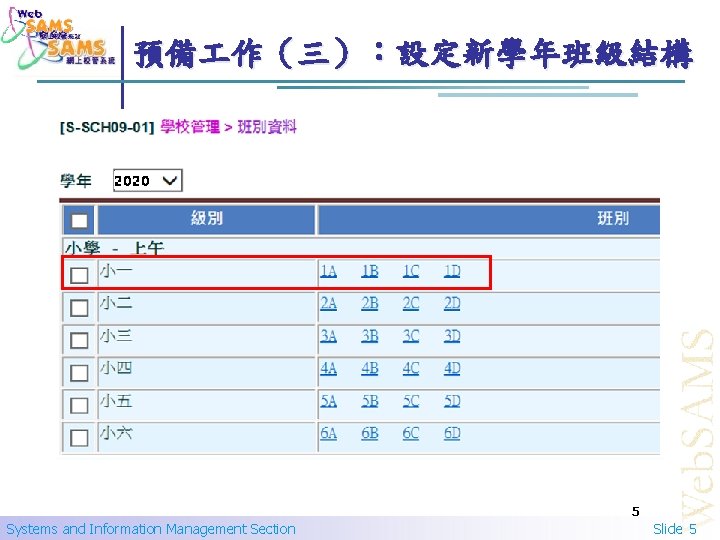Open class 6B link
Viewport: 720px width, 540px height.
[x=370, y=434]
